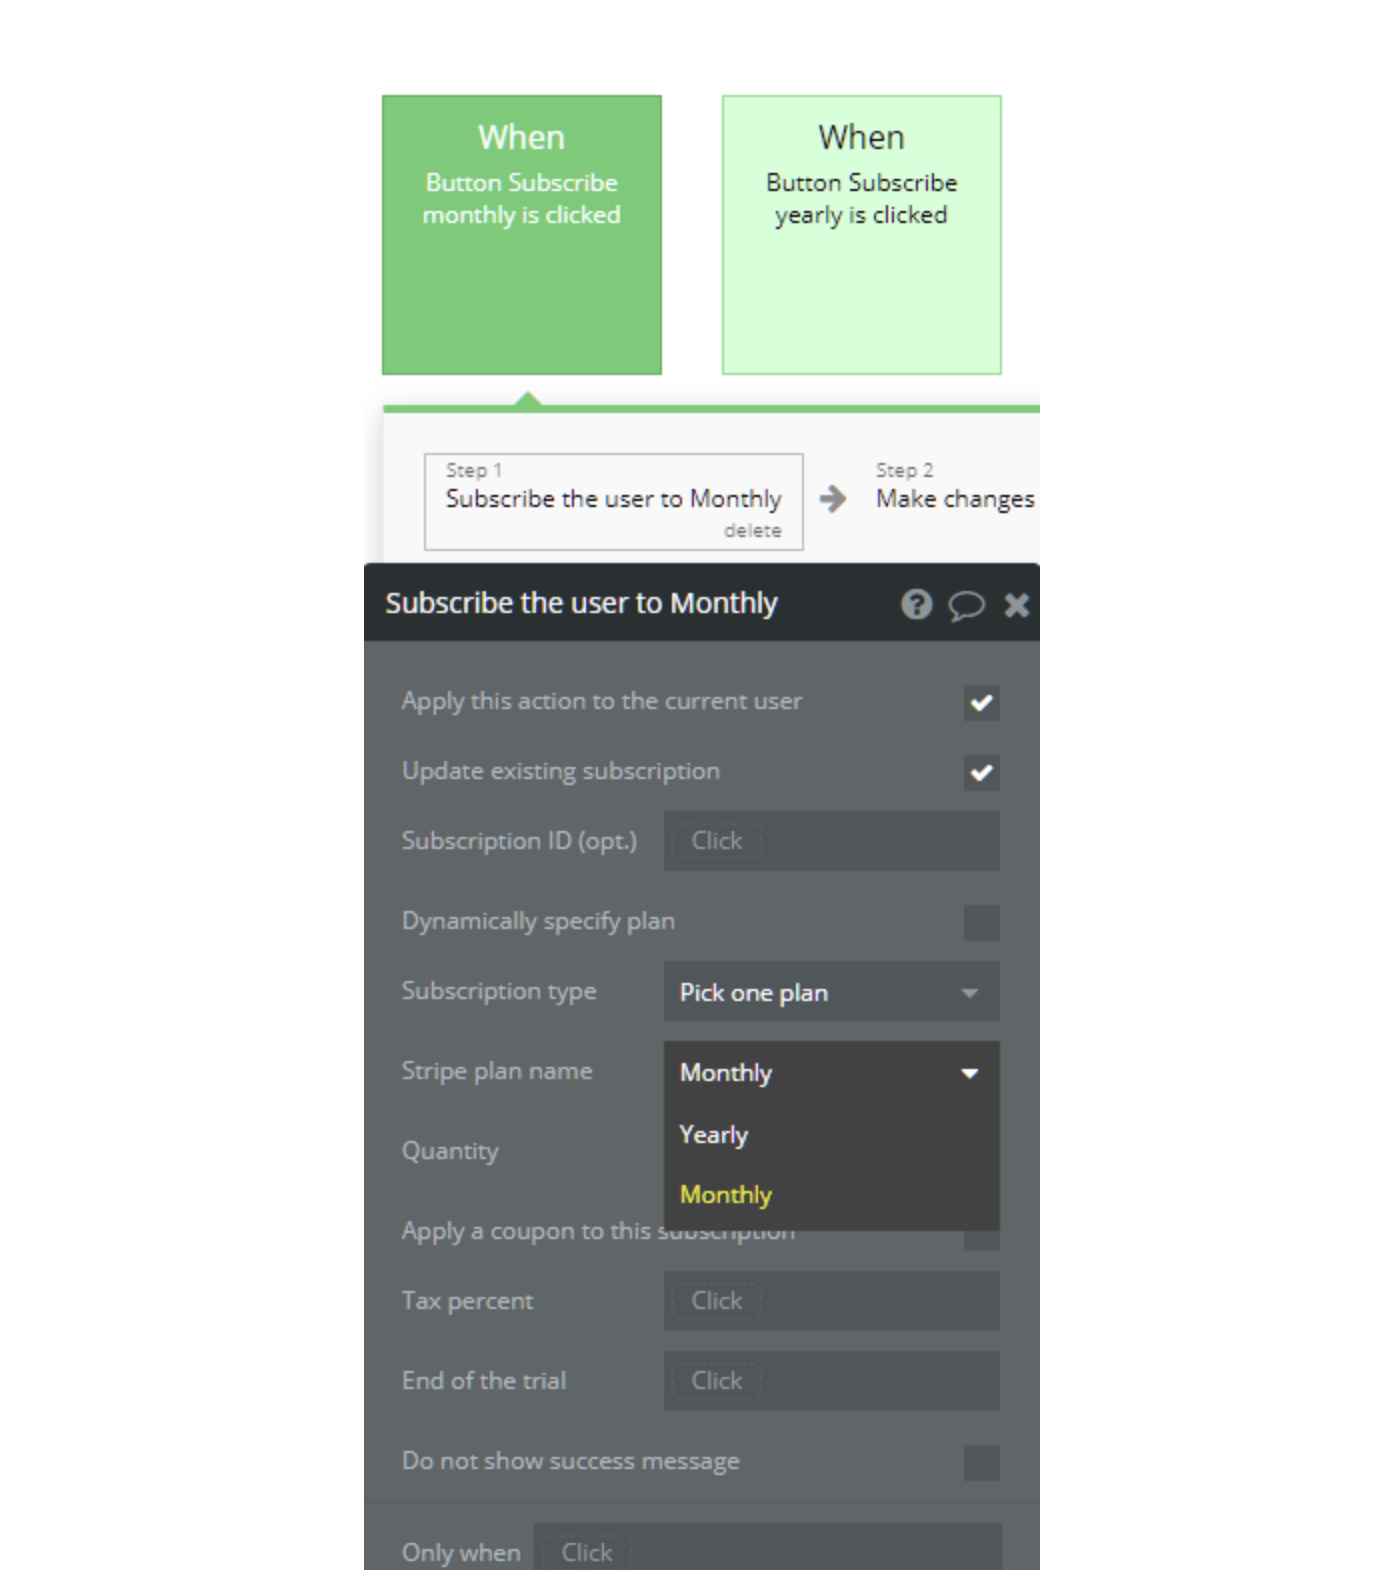1378x1570 pixels.
Task: Enable Dynamically specify plan checkbox
Action: 981,922
